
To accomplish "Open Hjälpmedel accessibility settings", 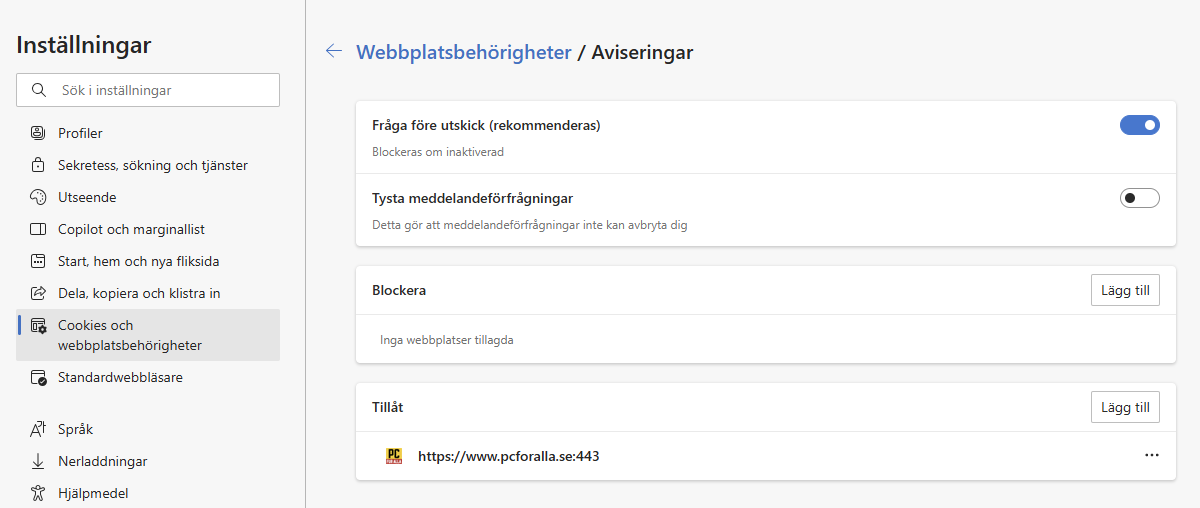I will (93, 493).
